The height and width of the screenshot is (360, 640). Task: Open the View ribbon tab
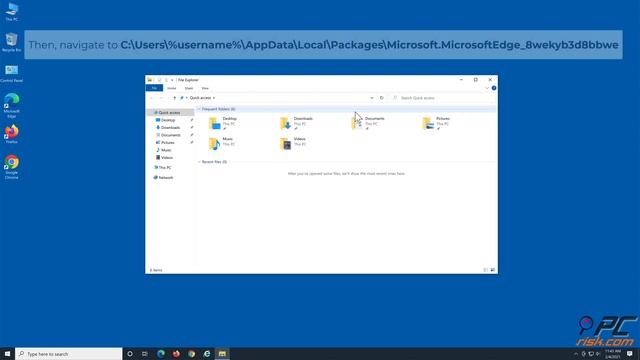[205, 88]
